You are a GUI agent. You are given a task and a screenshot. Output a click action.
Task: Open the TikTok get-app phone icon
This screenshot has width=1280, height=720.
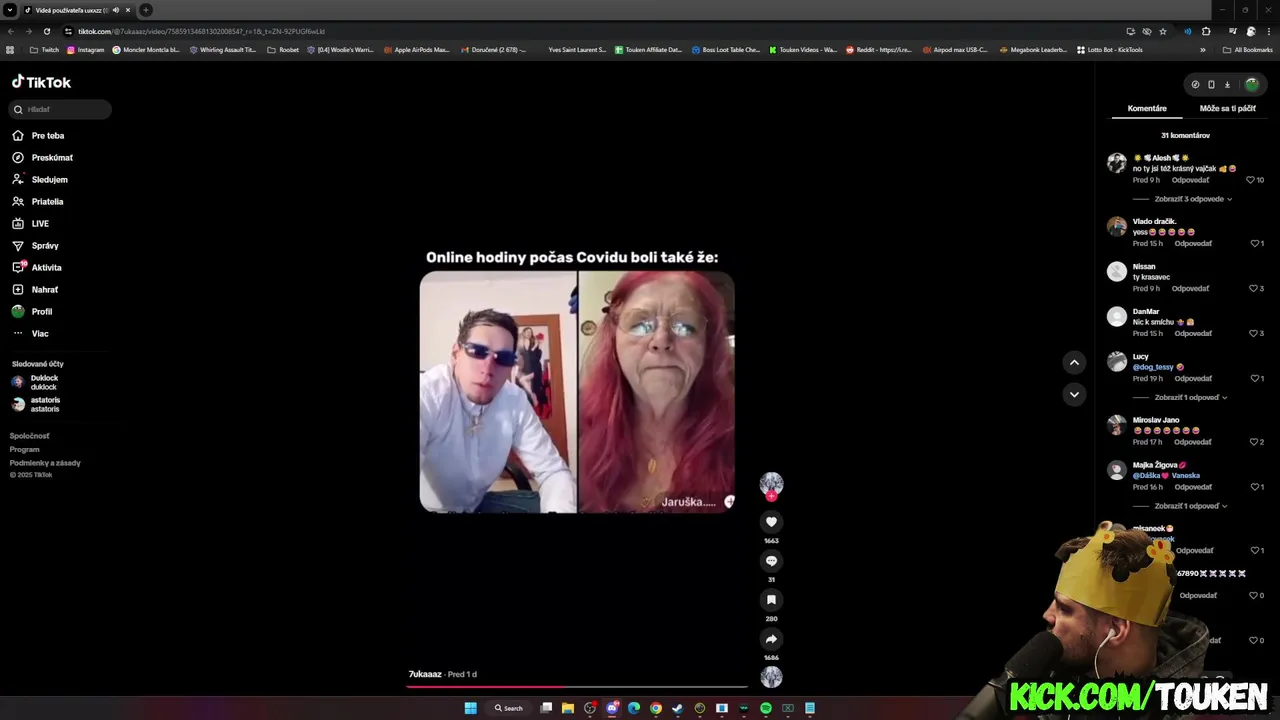click(x=1211, y=85)
